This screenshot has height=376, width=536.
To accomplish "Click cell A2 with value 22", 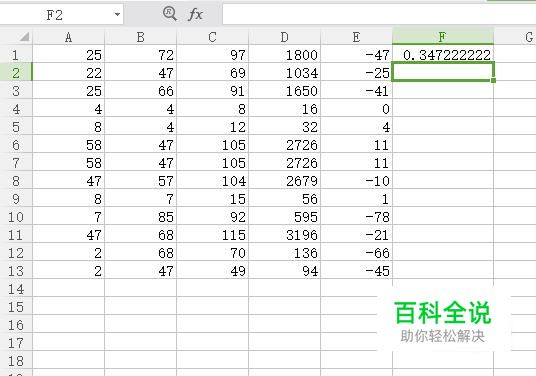I will pyautogui.click(x=68, y=72).
